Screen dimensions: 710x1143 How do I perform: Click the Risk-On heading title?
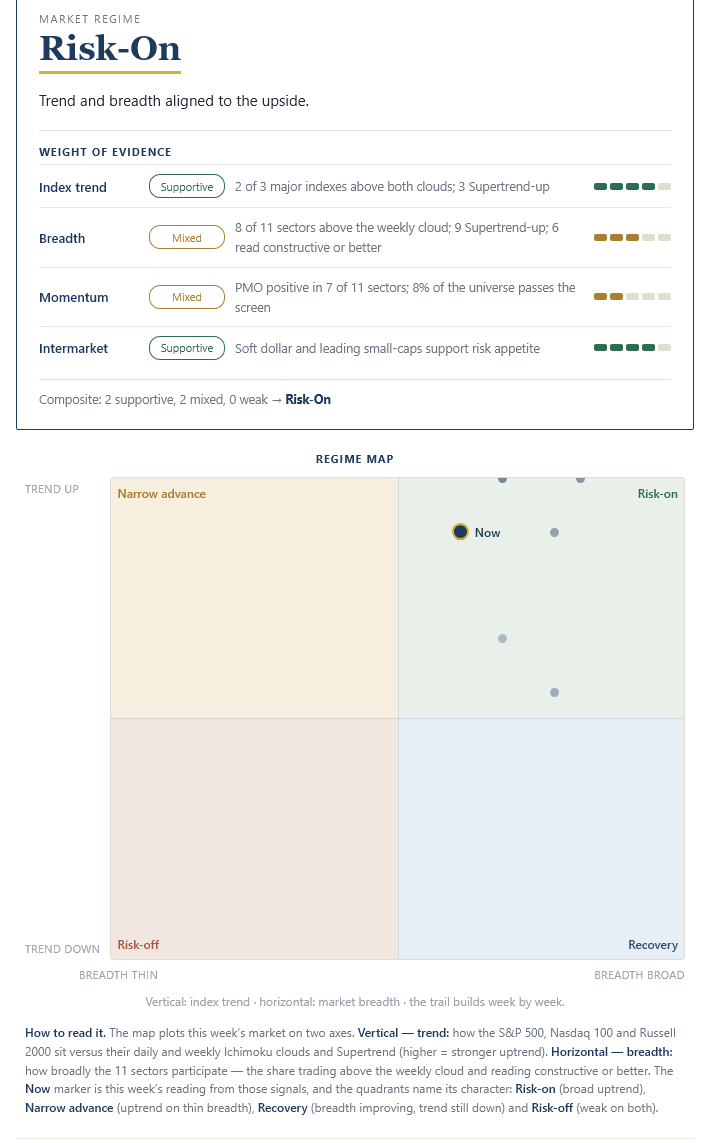[x=110, y=49]
